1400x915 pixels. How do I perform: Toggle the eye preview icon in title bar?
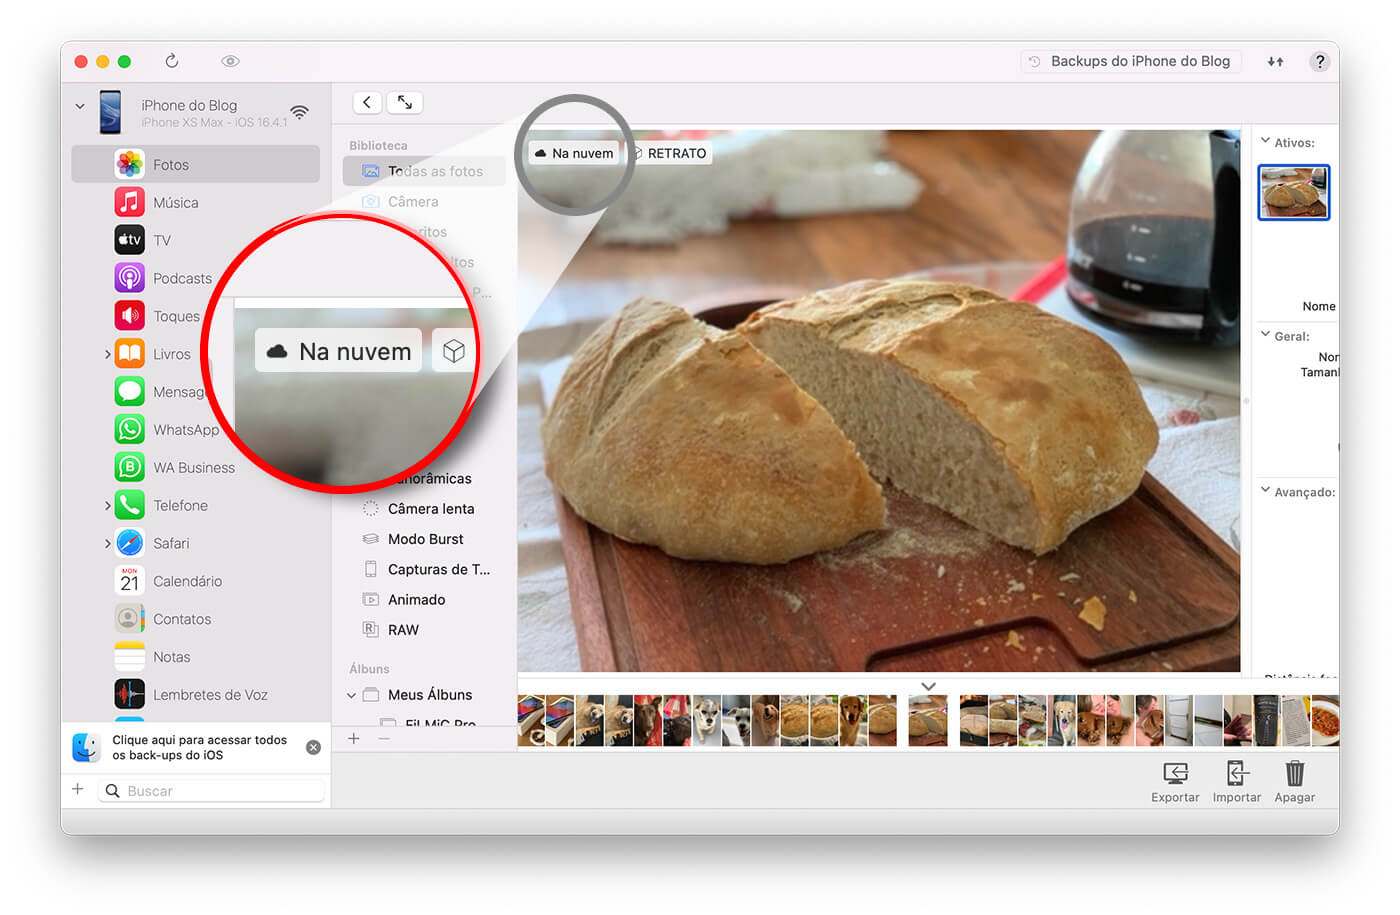[230, 61]
